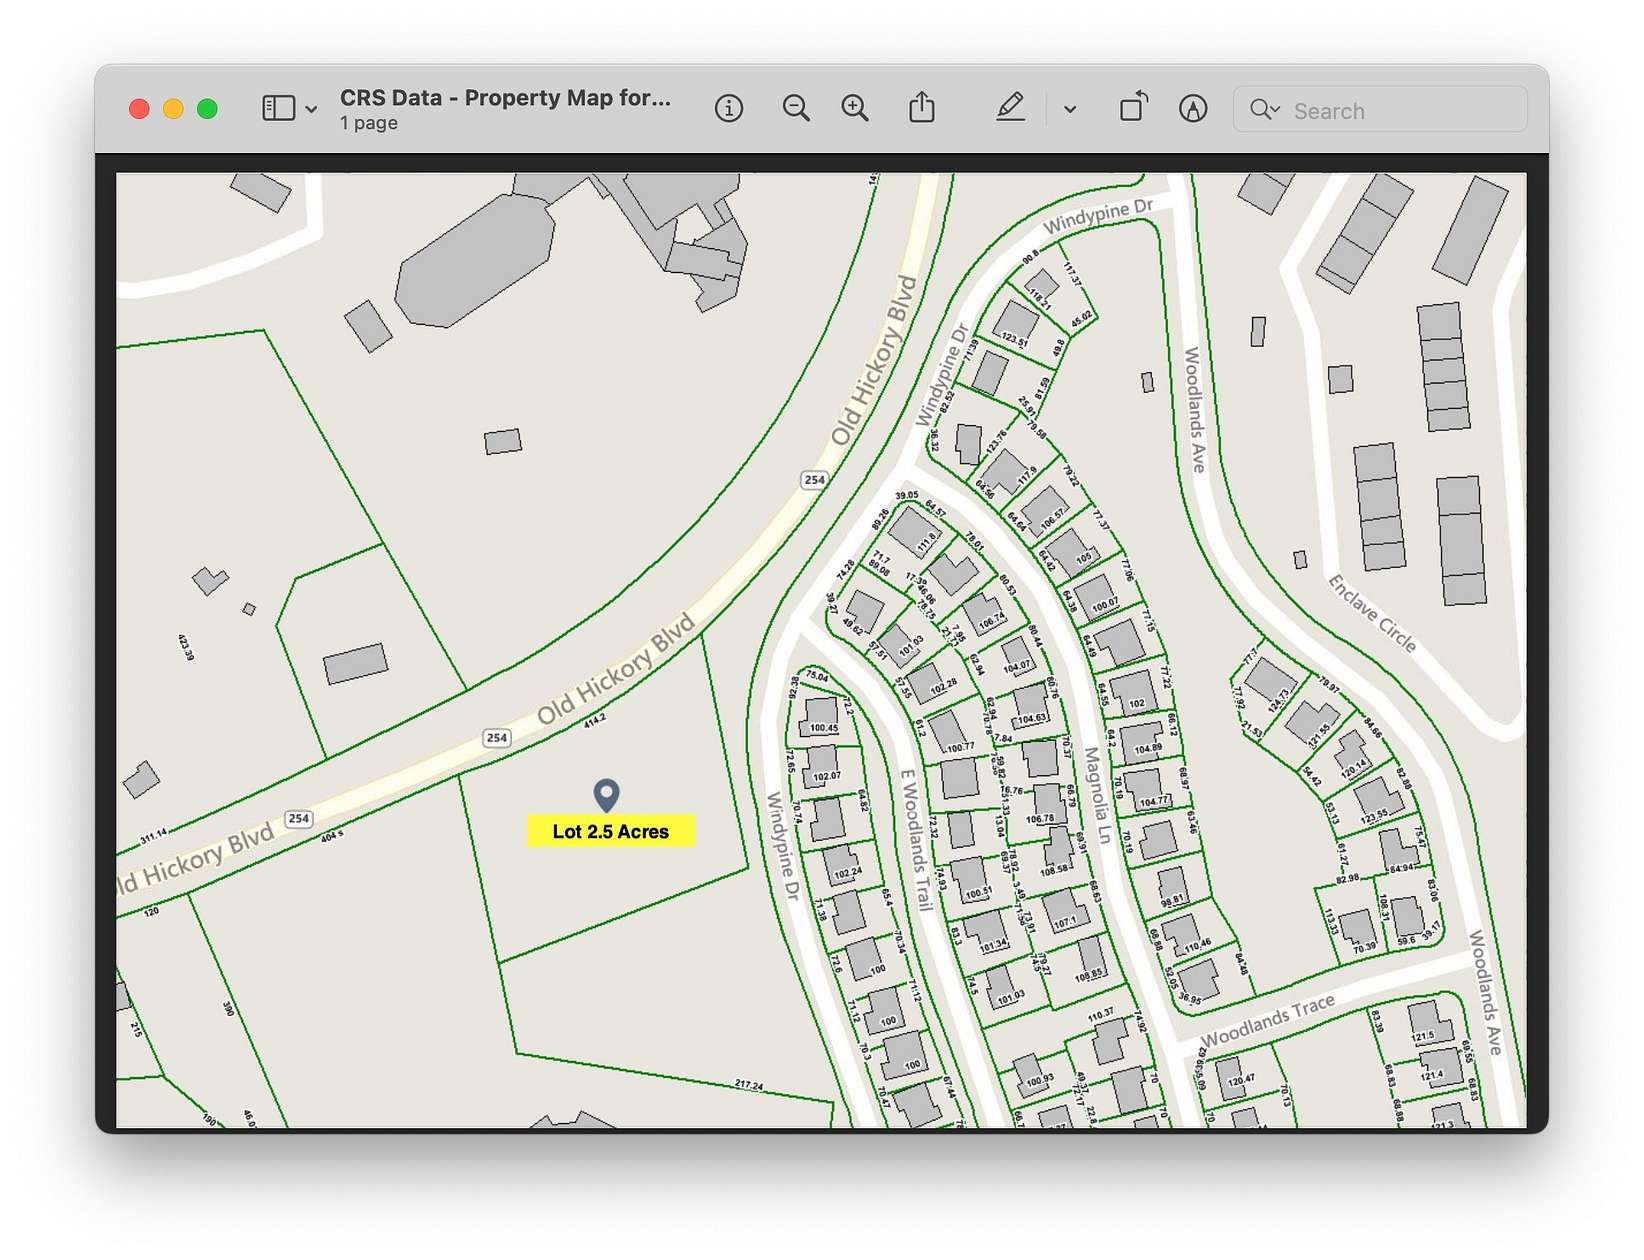Zoom in on the property map

854,108
